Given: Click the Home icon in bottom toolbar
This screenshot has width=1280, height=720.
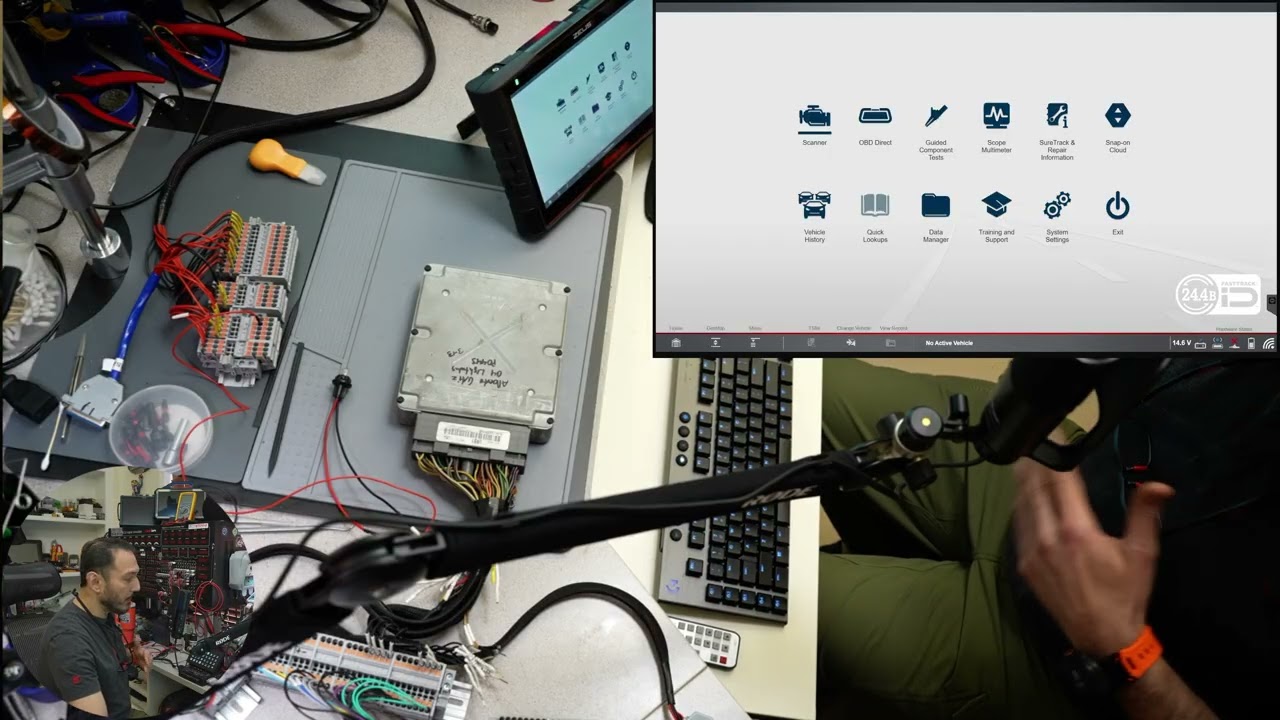Looking at the screenshot, I should pyautogui.click(x=676, y=343).
